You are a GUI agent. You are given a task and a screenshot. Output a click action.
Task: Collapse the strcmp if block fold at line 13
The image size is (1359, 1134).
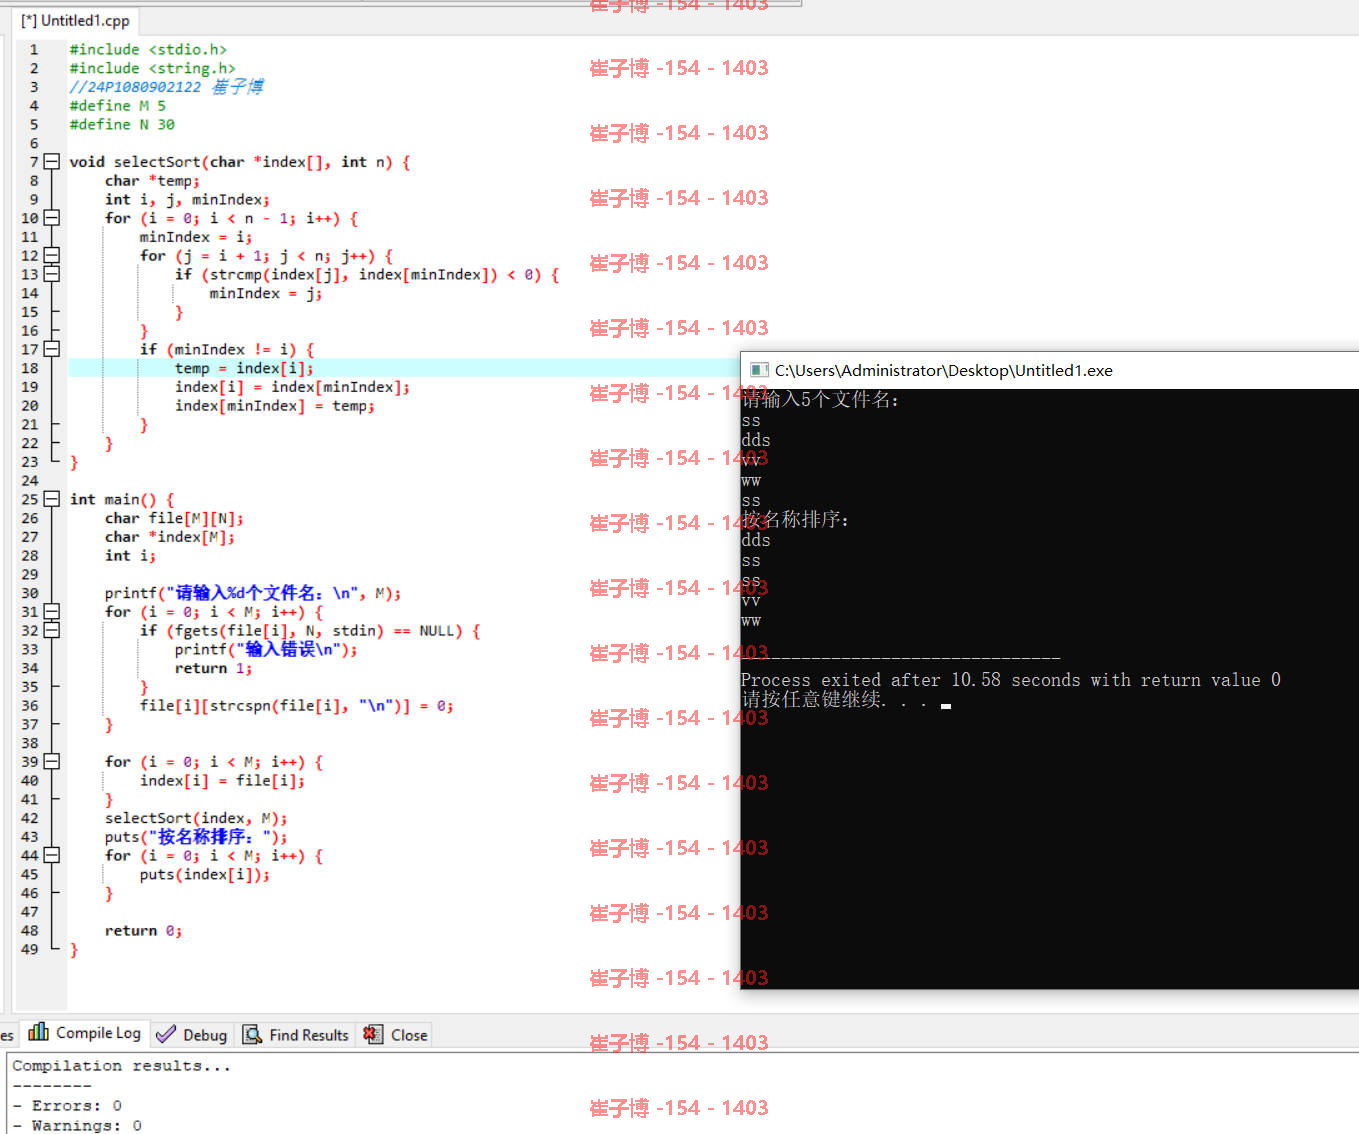pos(52,273)
